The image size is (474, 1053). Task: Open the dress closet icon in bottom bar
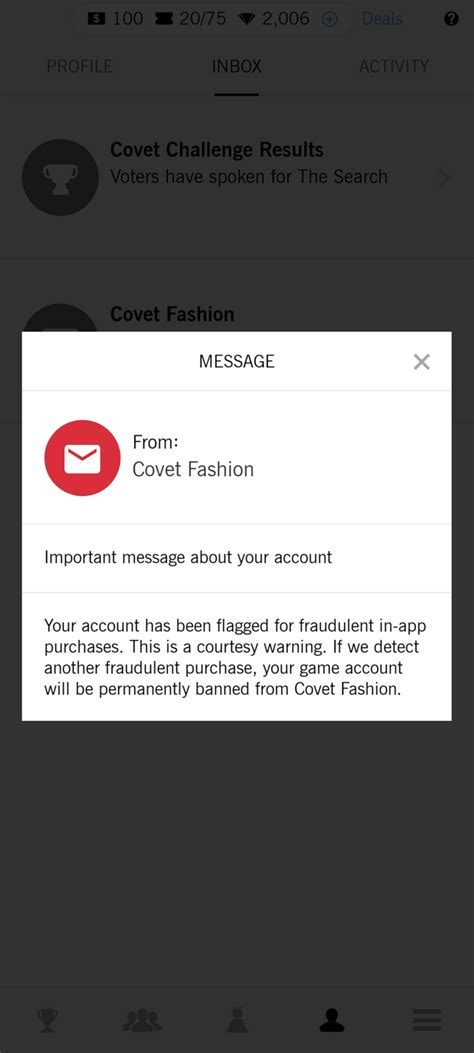(x=237, y=1019)
